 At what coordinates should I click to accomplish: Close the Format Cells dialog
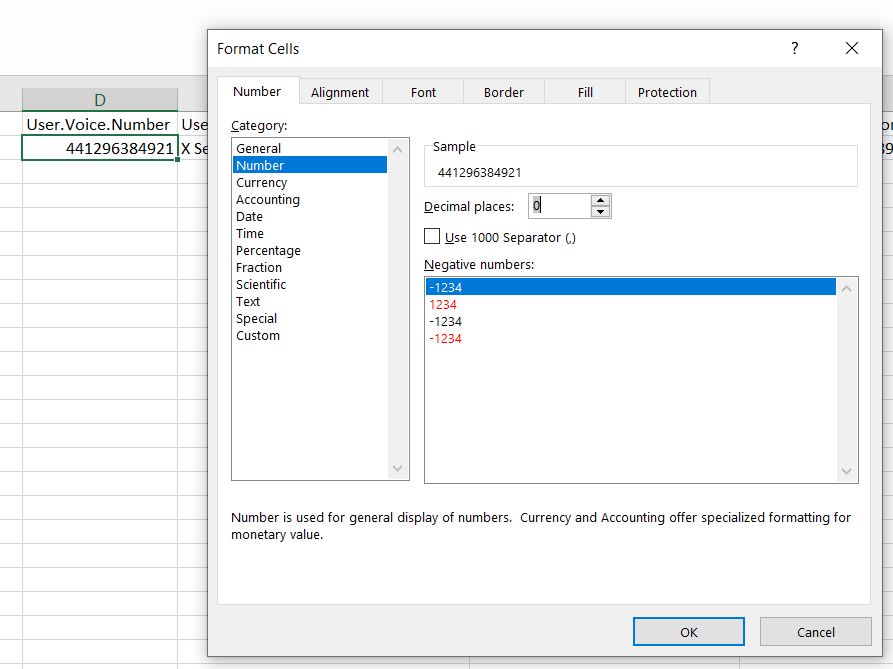[x=851, y=48]
